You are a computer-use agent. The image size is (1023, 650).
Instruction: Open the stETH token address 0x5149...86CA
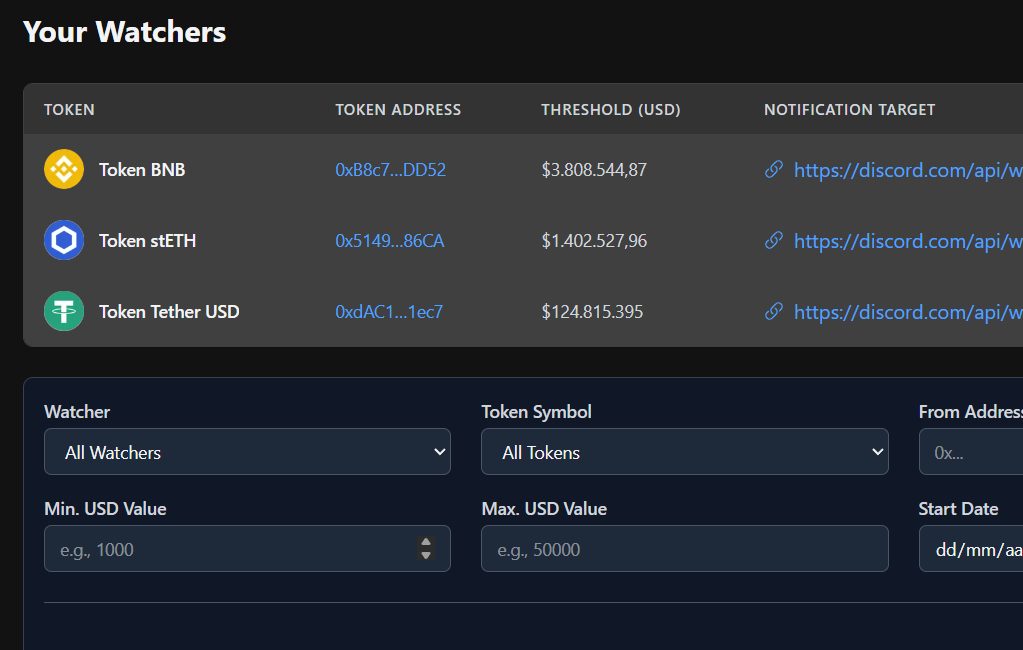click(x=390, y=240)
